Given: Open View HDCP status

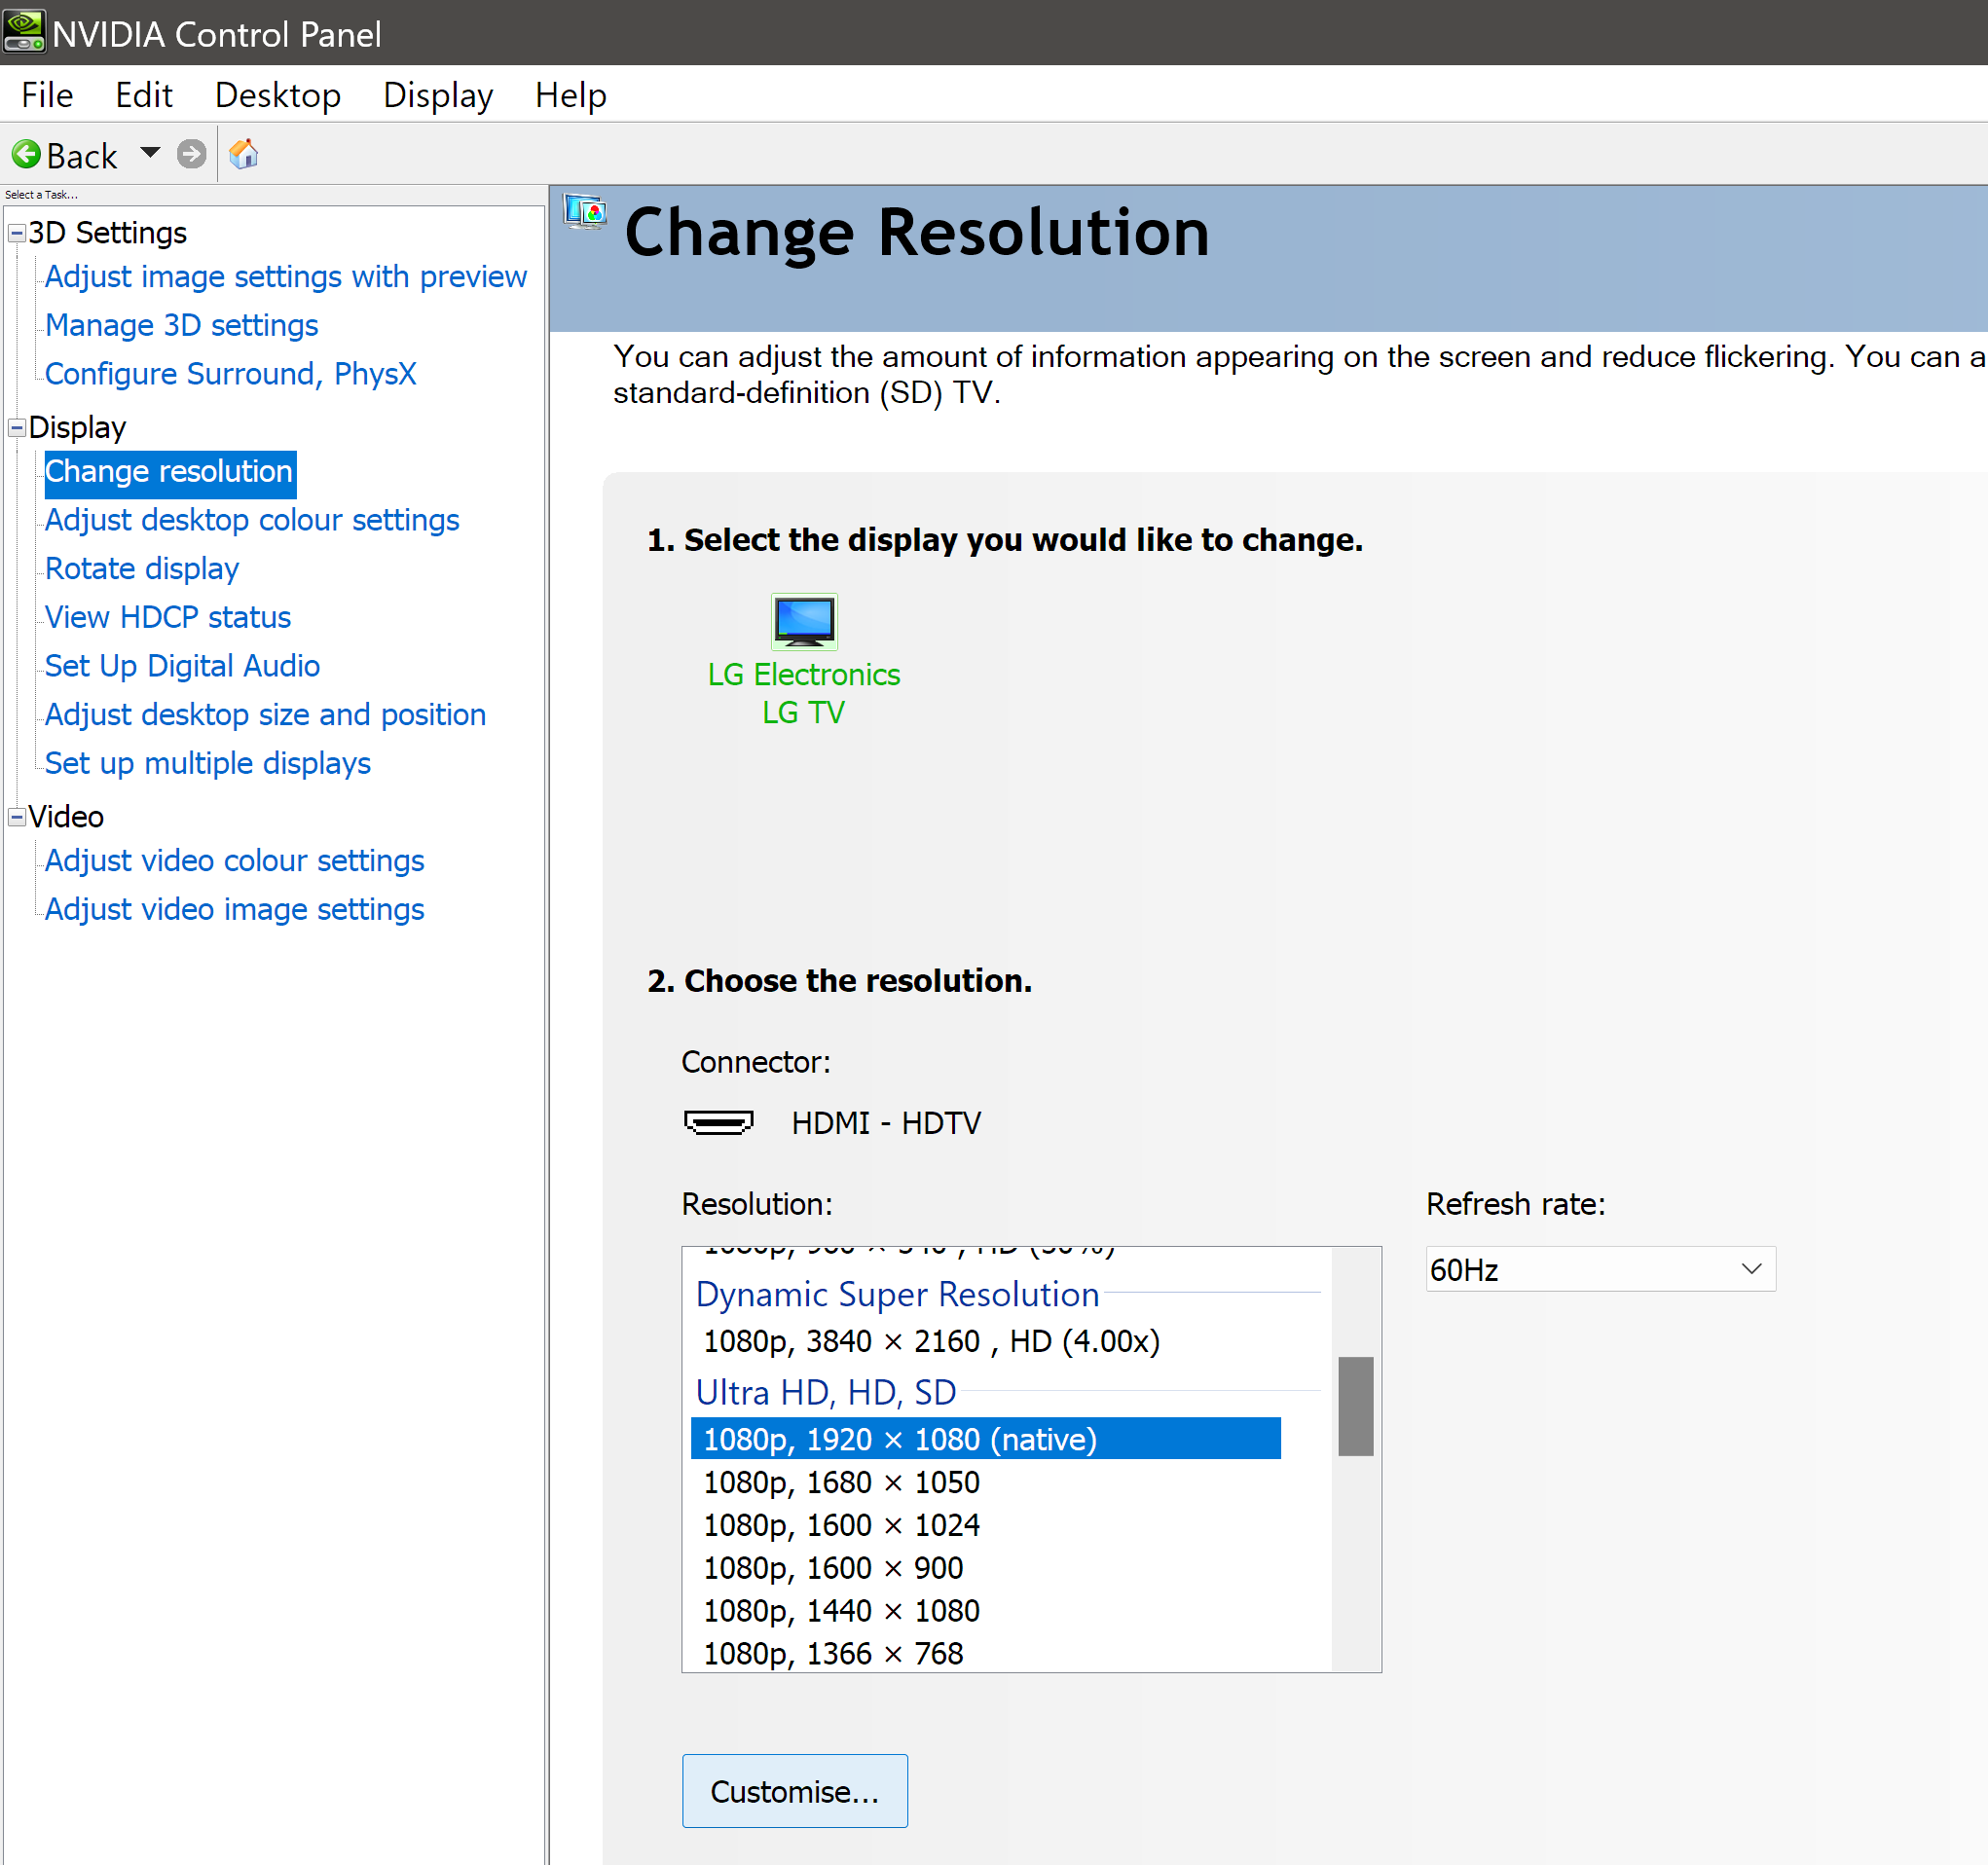Looking at the screenshot, I should pos(168,617).
